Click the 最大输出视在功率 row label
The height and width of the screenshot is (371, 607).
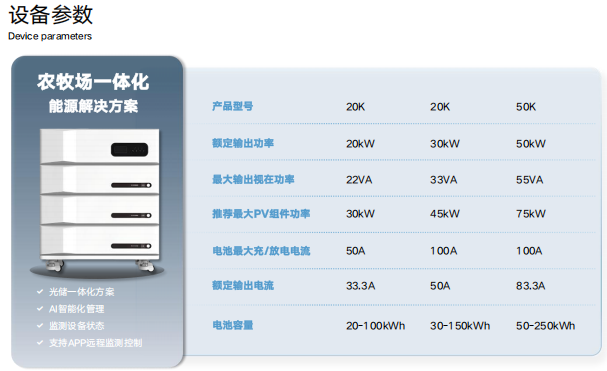253,179
